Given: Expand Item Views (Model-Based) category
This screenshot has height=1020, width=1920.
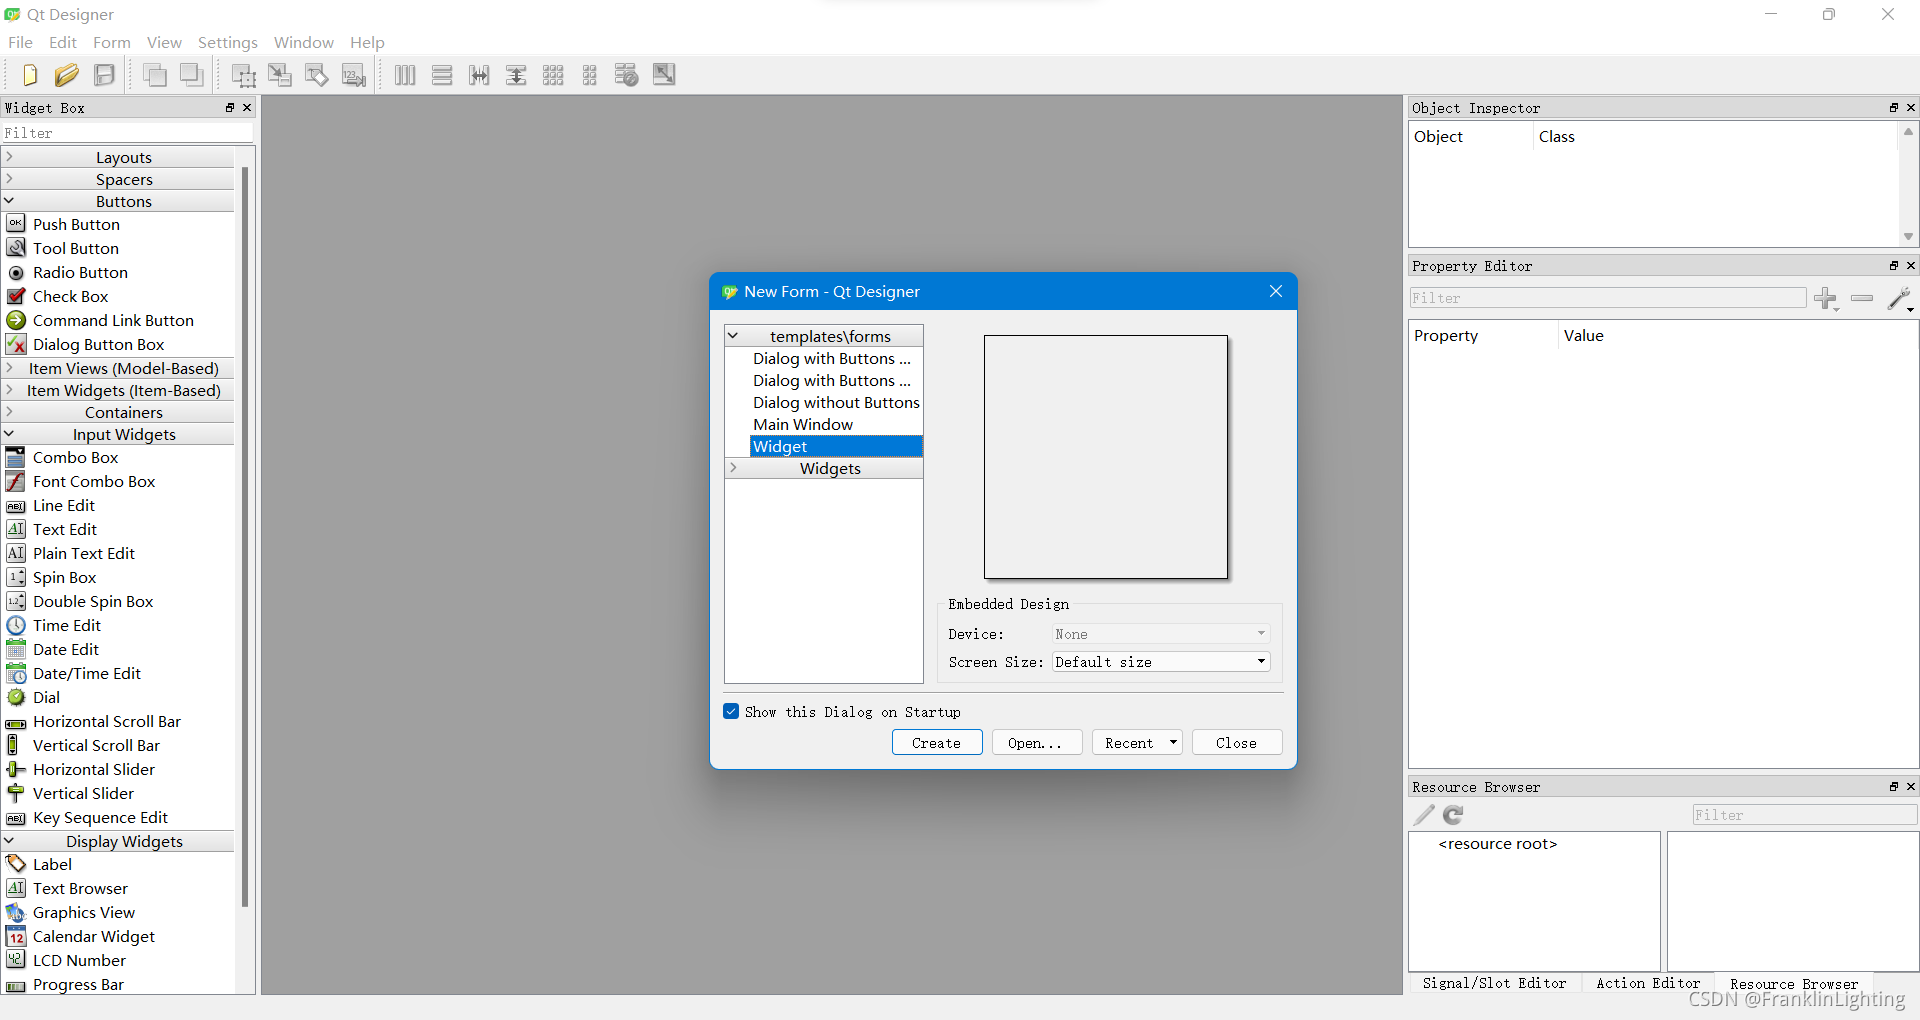Looking at the screenshot, I should pos(9,368).
